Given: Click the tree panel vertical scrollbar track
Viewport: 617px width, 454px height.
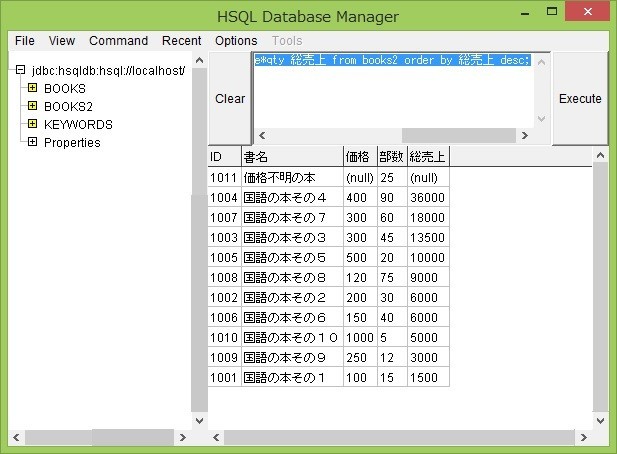Looking at the screenshot, I should pos(200,240).
